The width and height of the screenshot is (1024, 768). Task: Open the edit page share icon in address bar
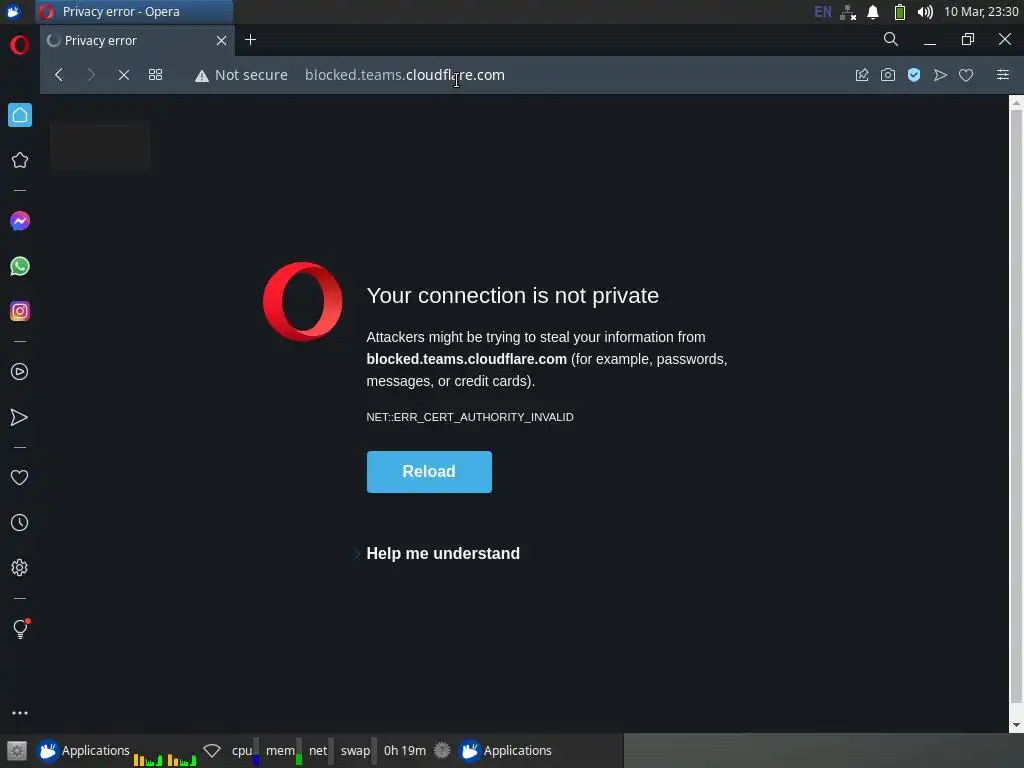pyautogui.click(x=862, y=75)
